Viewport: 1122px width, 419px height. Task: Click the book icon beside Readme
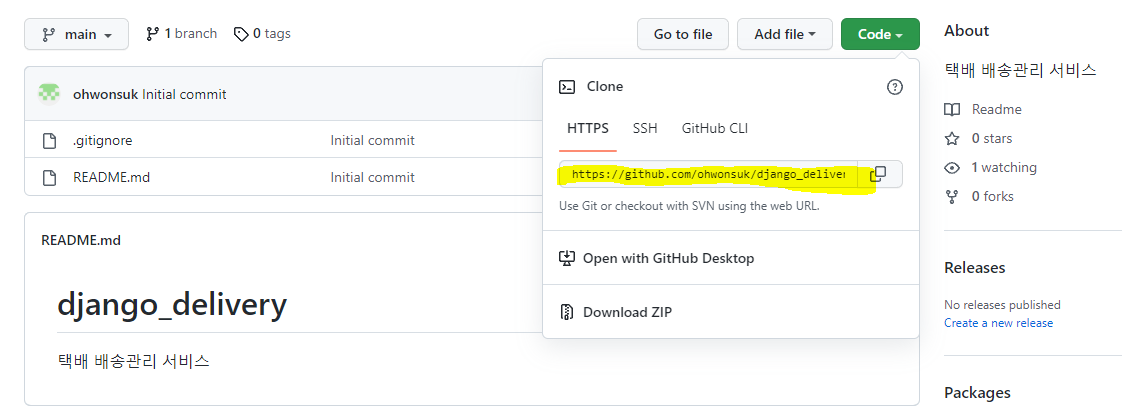(952, 110)
